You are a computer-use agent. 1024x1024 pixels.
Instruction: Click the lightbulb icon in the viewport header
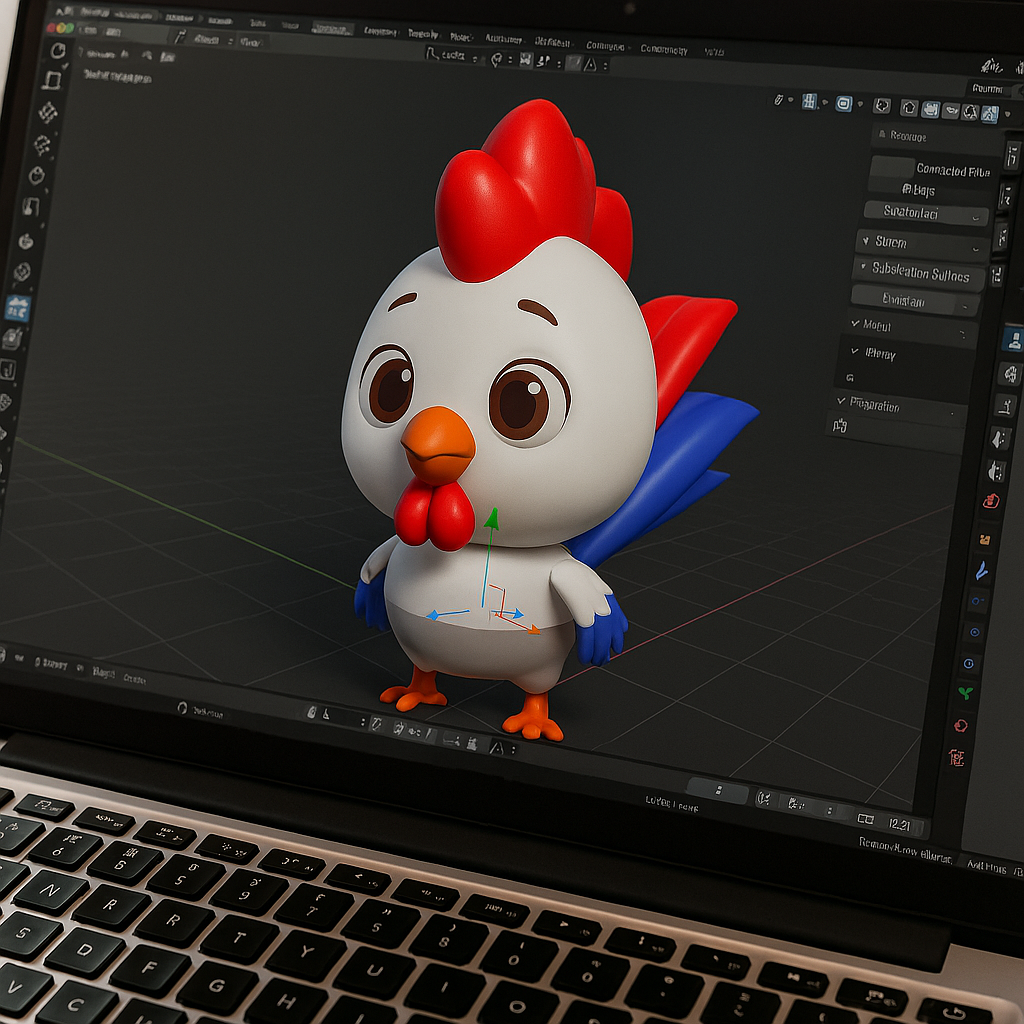(497, 60)
